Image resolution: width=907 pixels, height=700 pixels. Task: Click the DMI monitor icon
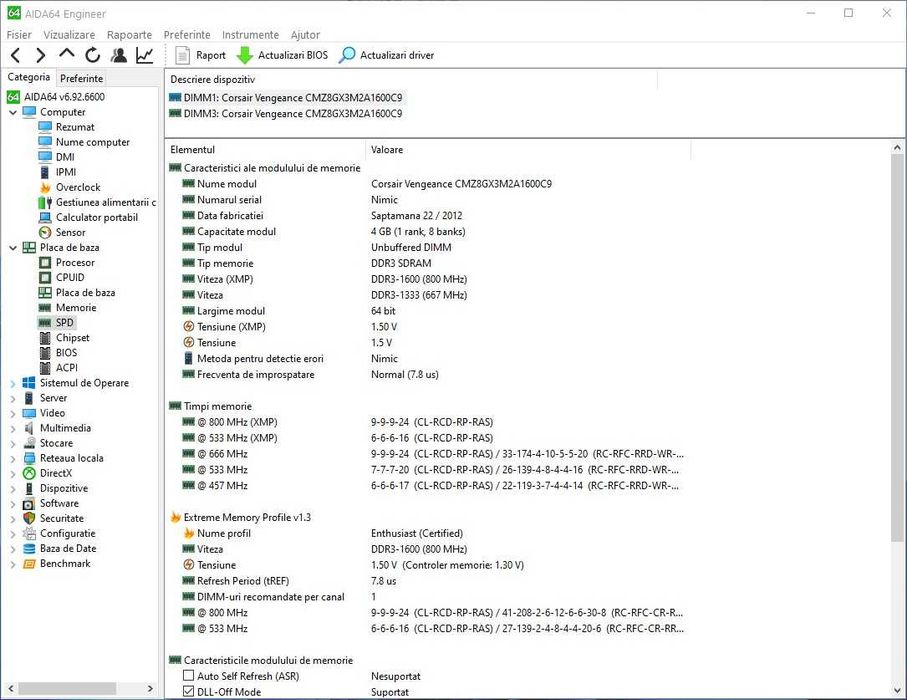coord(45,157)
